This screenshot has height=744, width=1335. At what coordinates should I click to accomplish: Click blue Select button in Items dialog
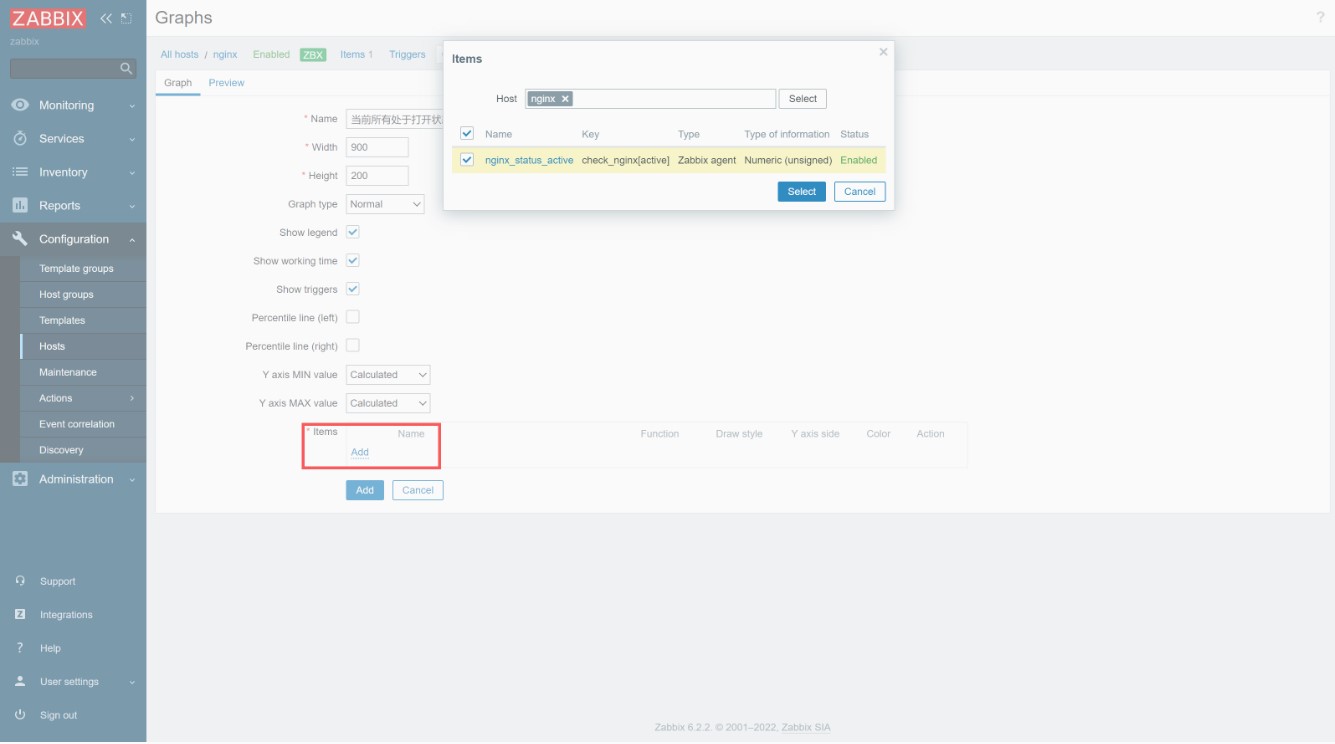802,191
